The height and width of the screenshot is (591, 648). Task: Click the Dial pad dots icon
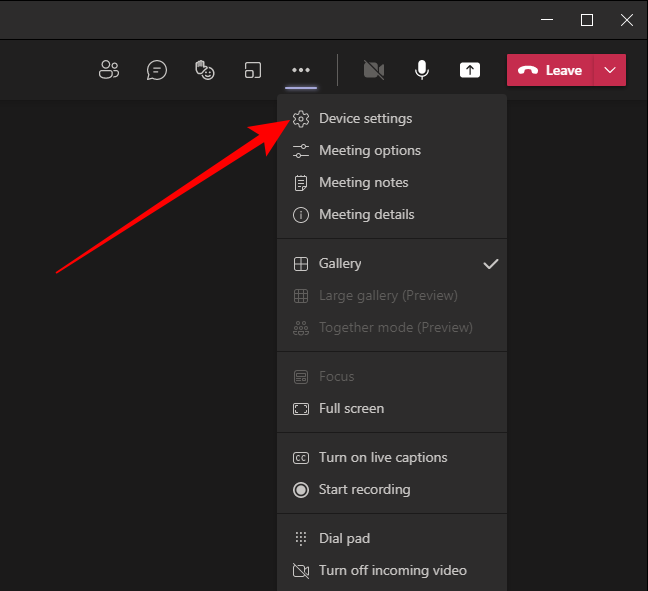tap(301, 539)
